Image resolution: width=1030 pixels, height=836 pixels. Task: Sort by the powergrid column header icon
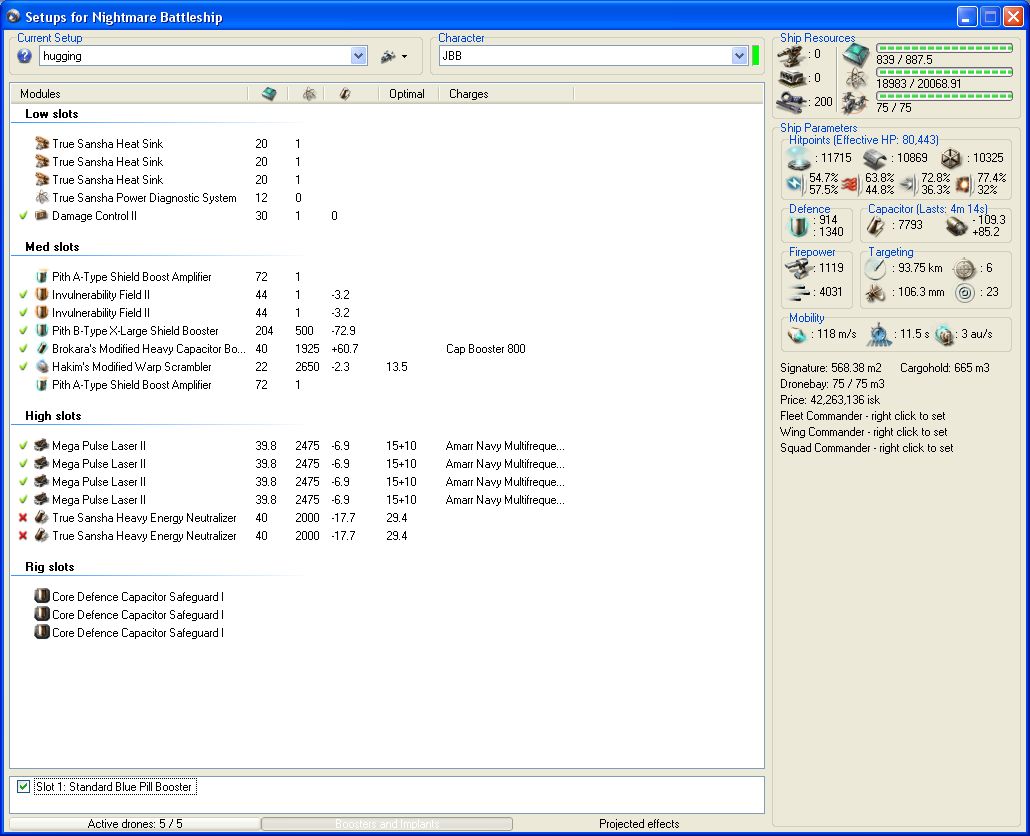pyautogui.click(x=309, y=94)
